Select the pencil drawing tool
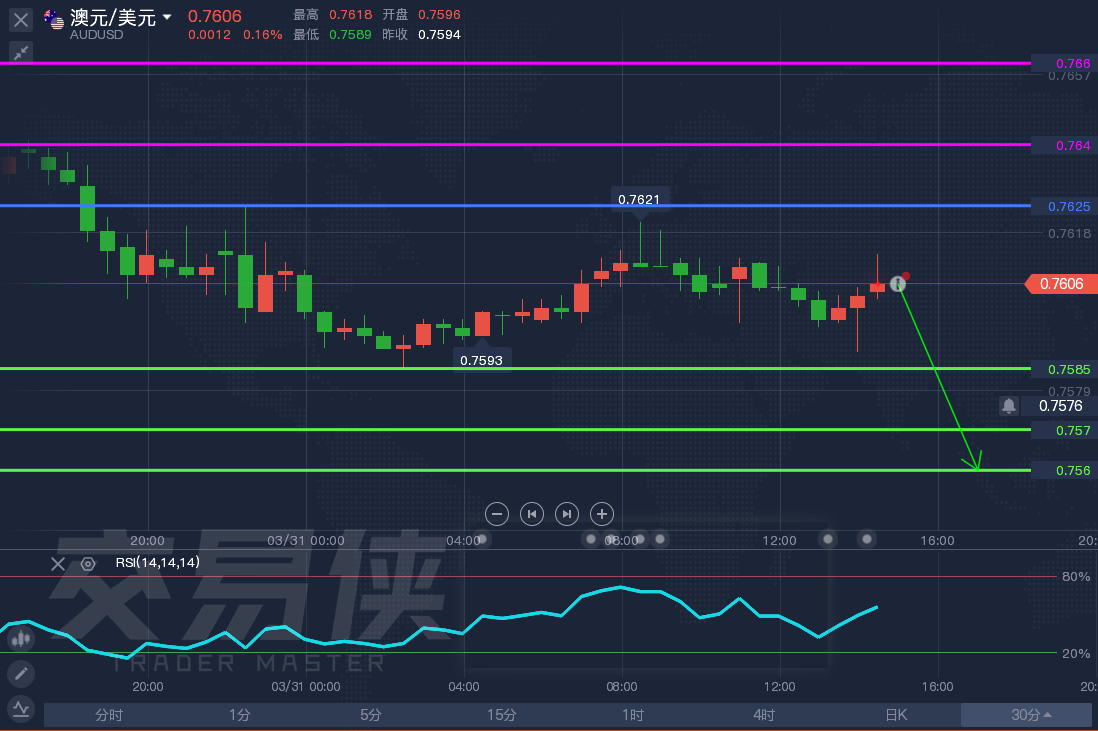1098x731 pixels. pyautogui.click(x=21, y=674)
